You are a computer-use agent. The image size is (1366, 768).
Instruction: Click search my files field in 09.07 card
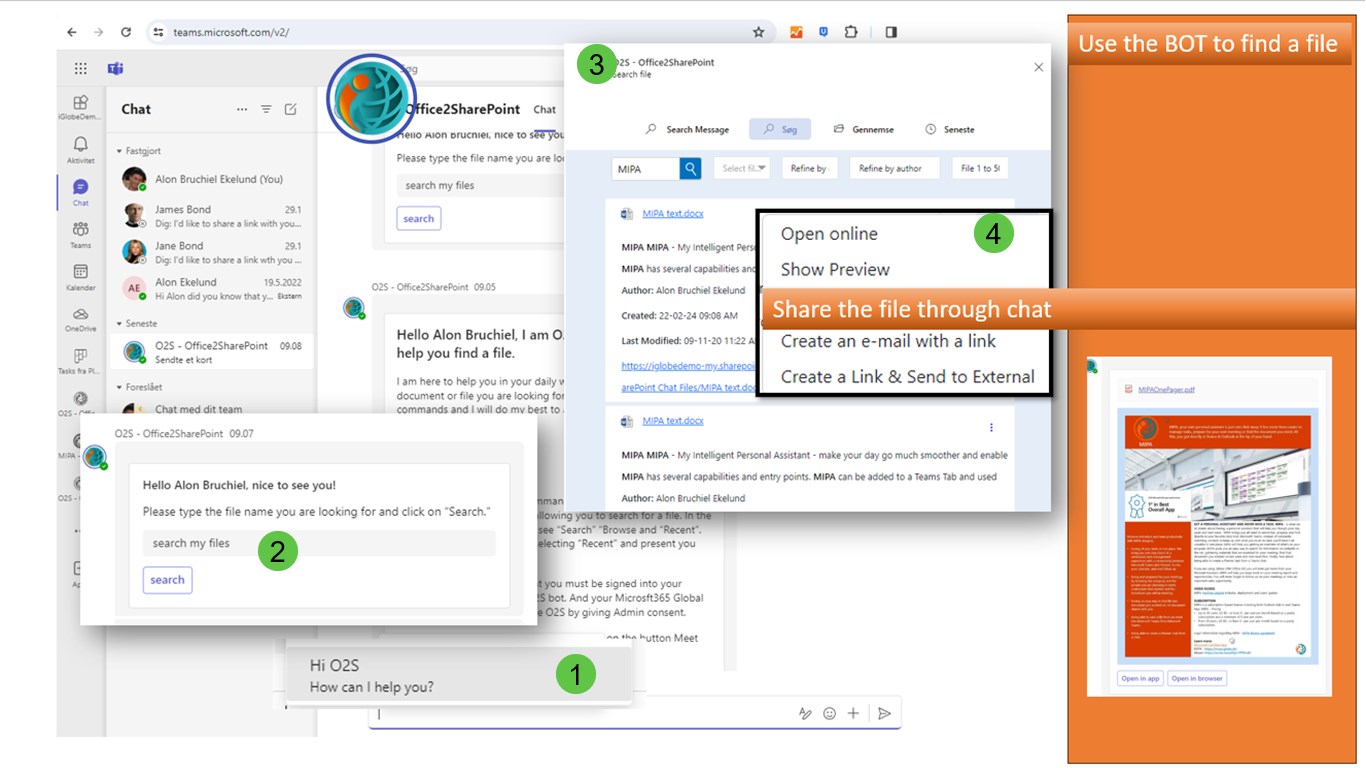[x=319, y=543]
